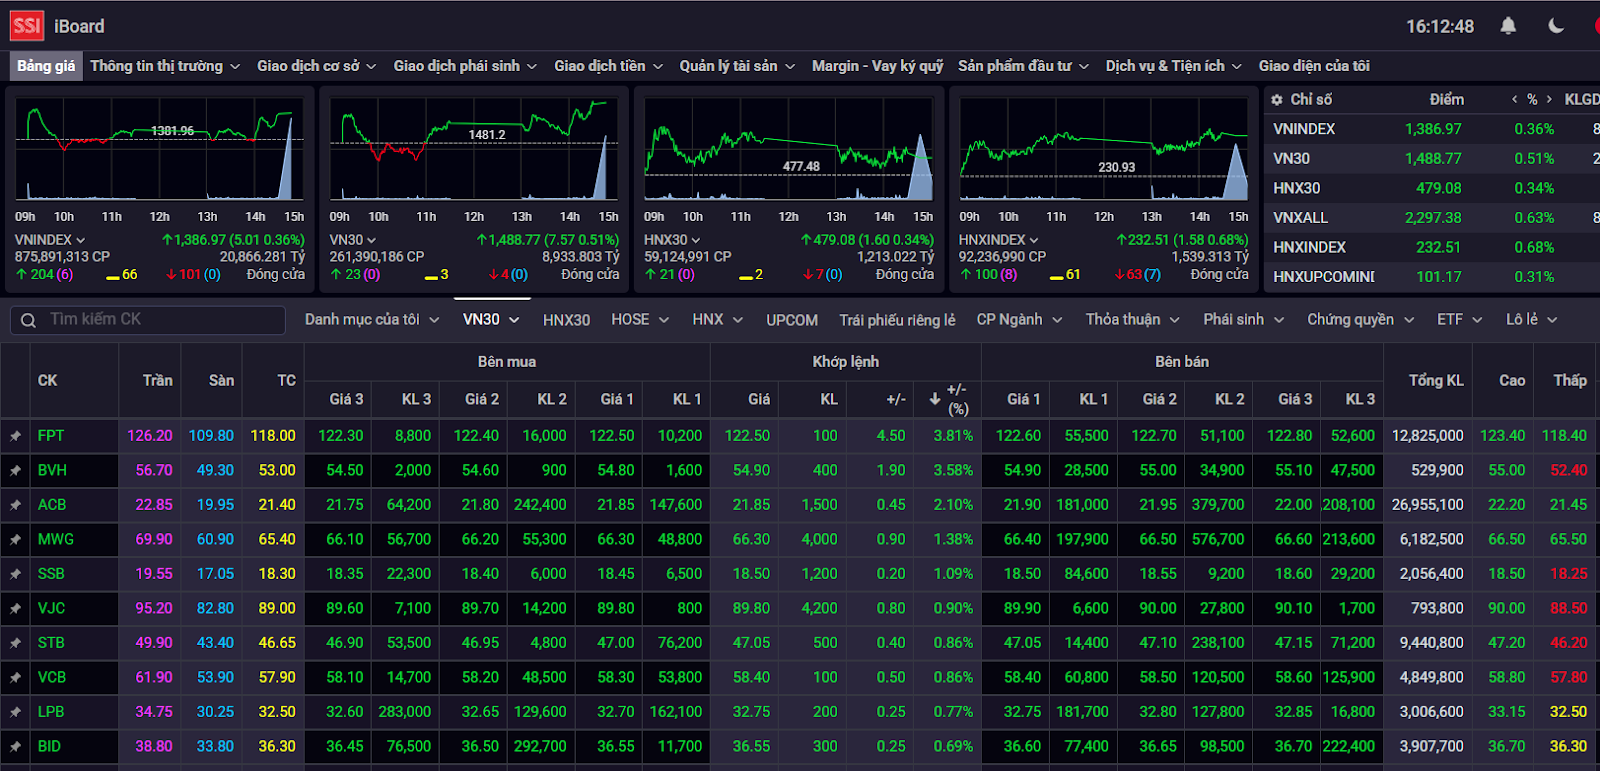Unpin the FPT stock row
Image resolution: width=1600 pixels, height=771 pixels.
point(15,436)
